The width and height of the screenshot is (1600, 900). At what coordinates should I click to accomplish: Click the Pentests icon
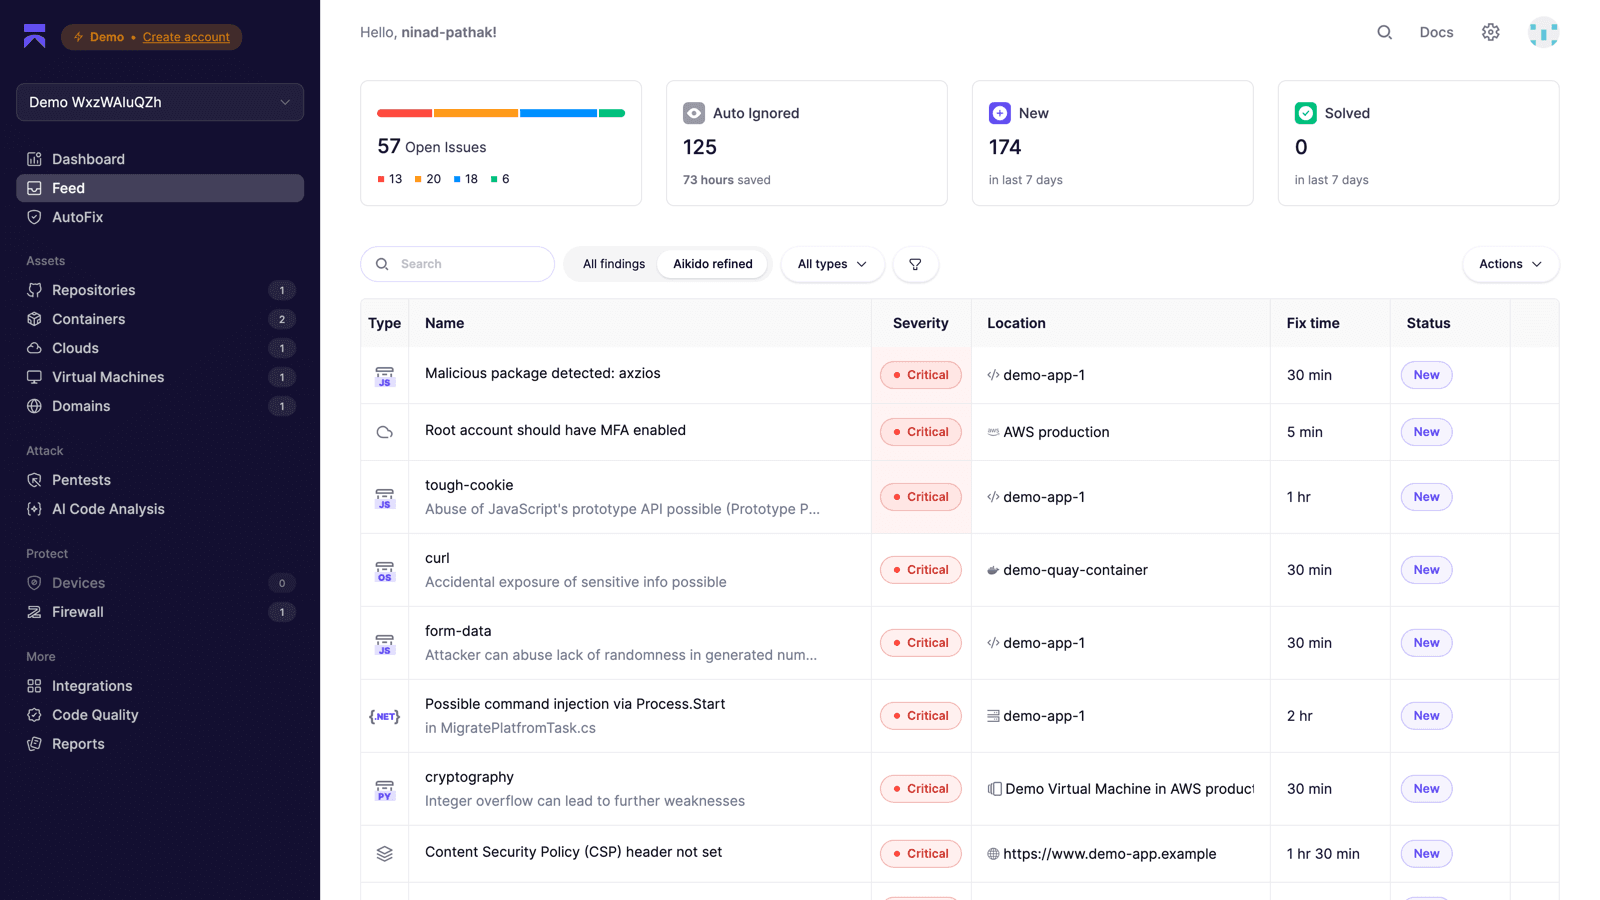pyautogui.click(x=34, y=480)
